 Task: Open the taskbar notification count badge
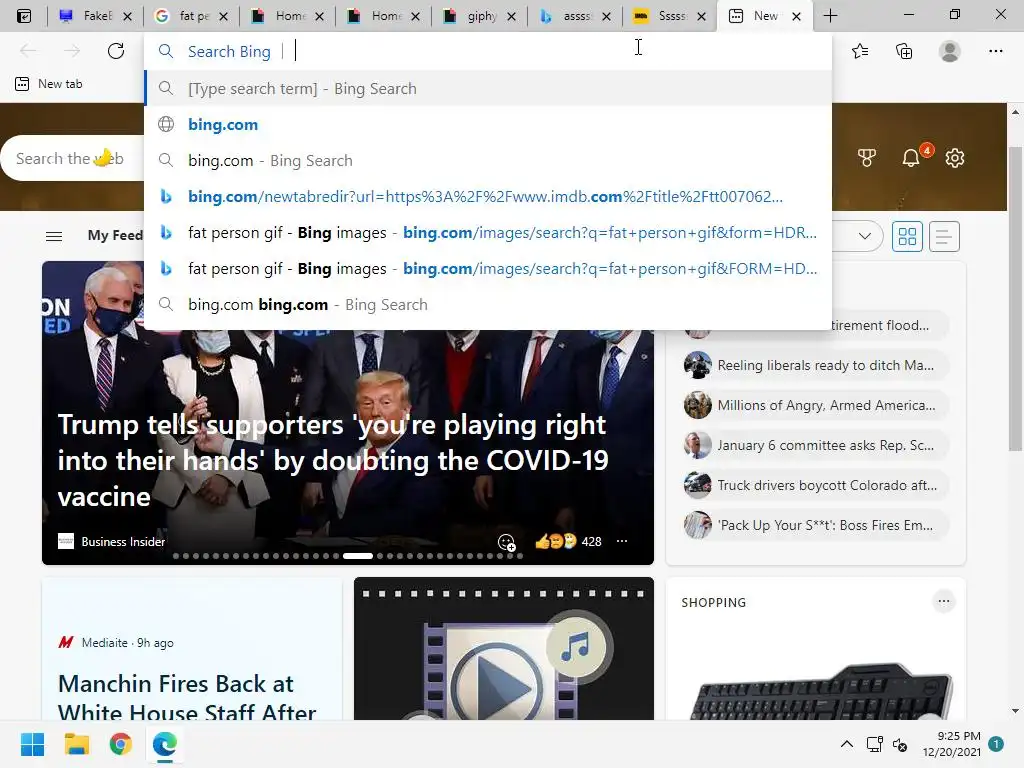tap(996, 744)
